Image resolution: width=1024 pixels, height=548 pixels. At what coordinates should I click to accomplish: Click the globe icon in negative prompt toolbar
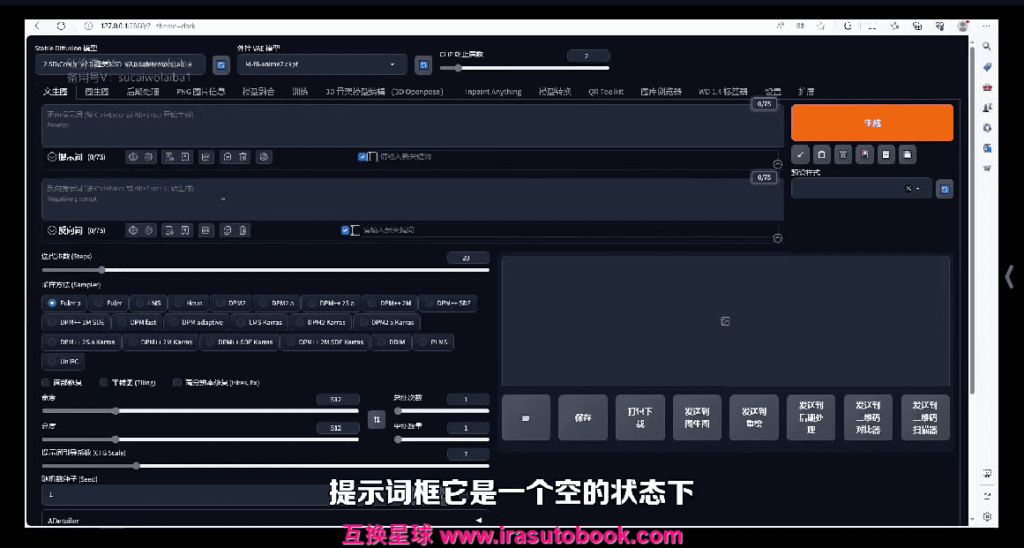133,231
